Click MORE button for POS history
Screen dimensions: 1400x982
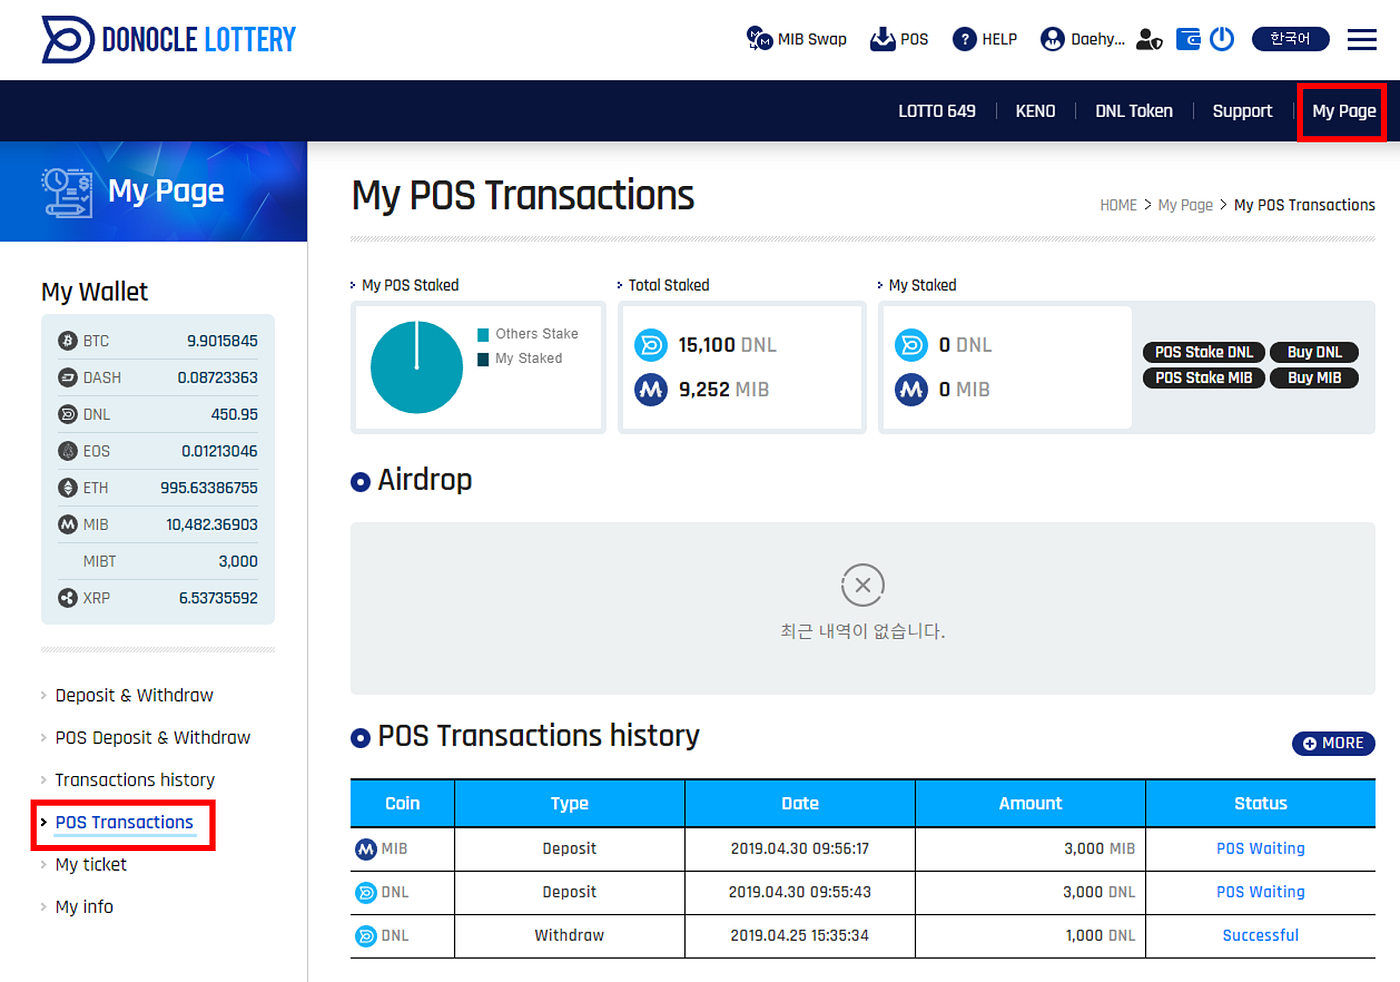(1333, 743)
